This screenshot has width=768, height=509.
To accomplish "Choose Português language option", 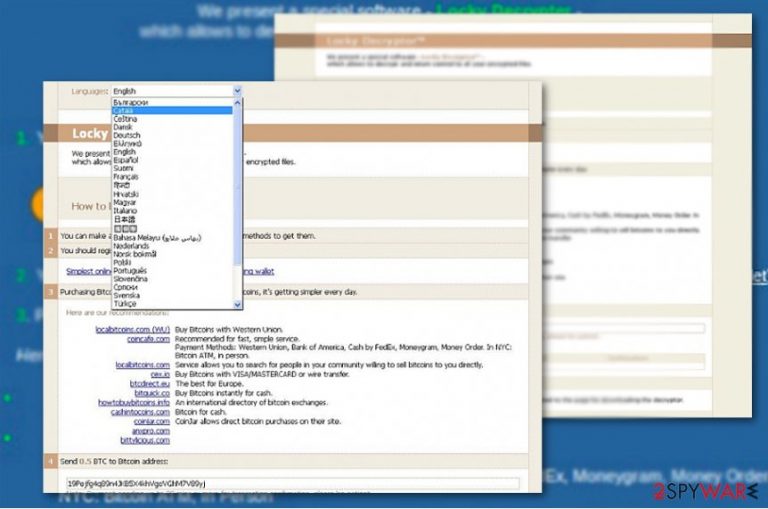I will 130,270.
